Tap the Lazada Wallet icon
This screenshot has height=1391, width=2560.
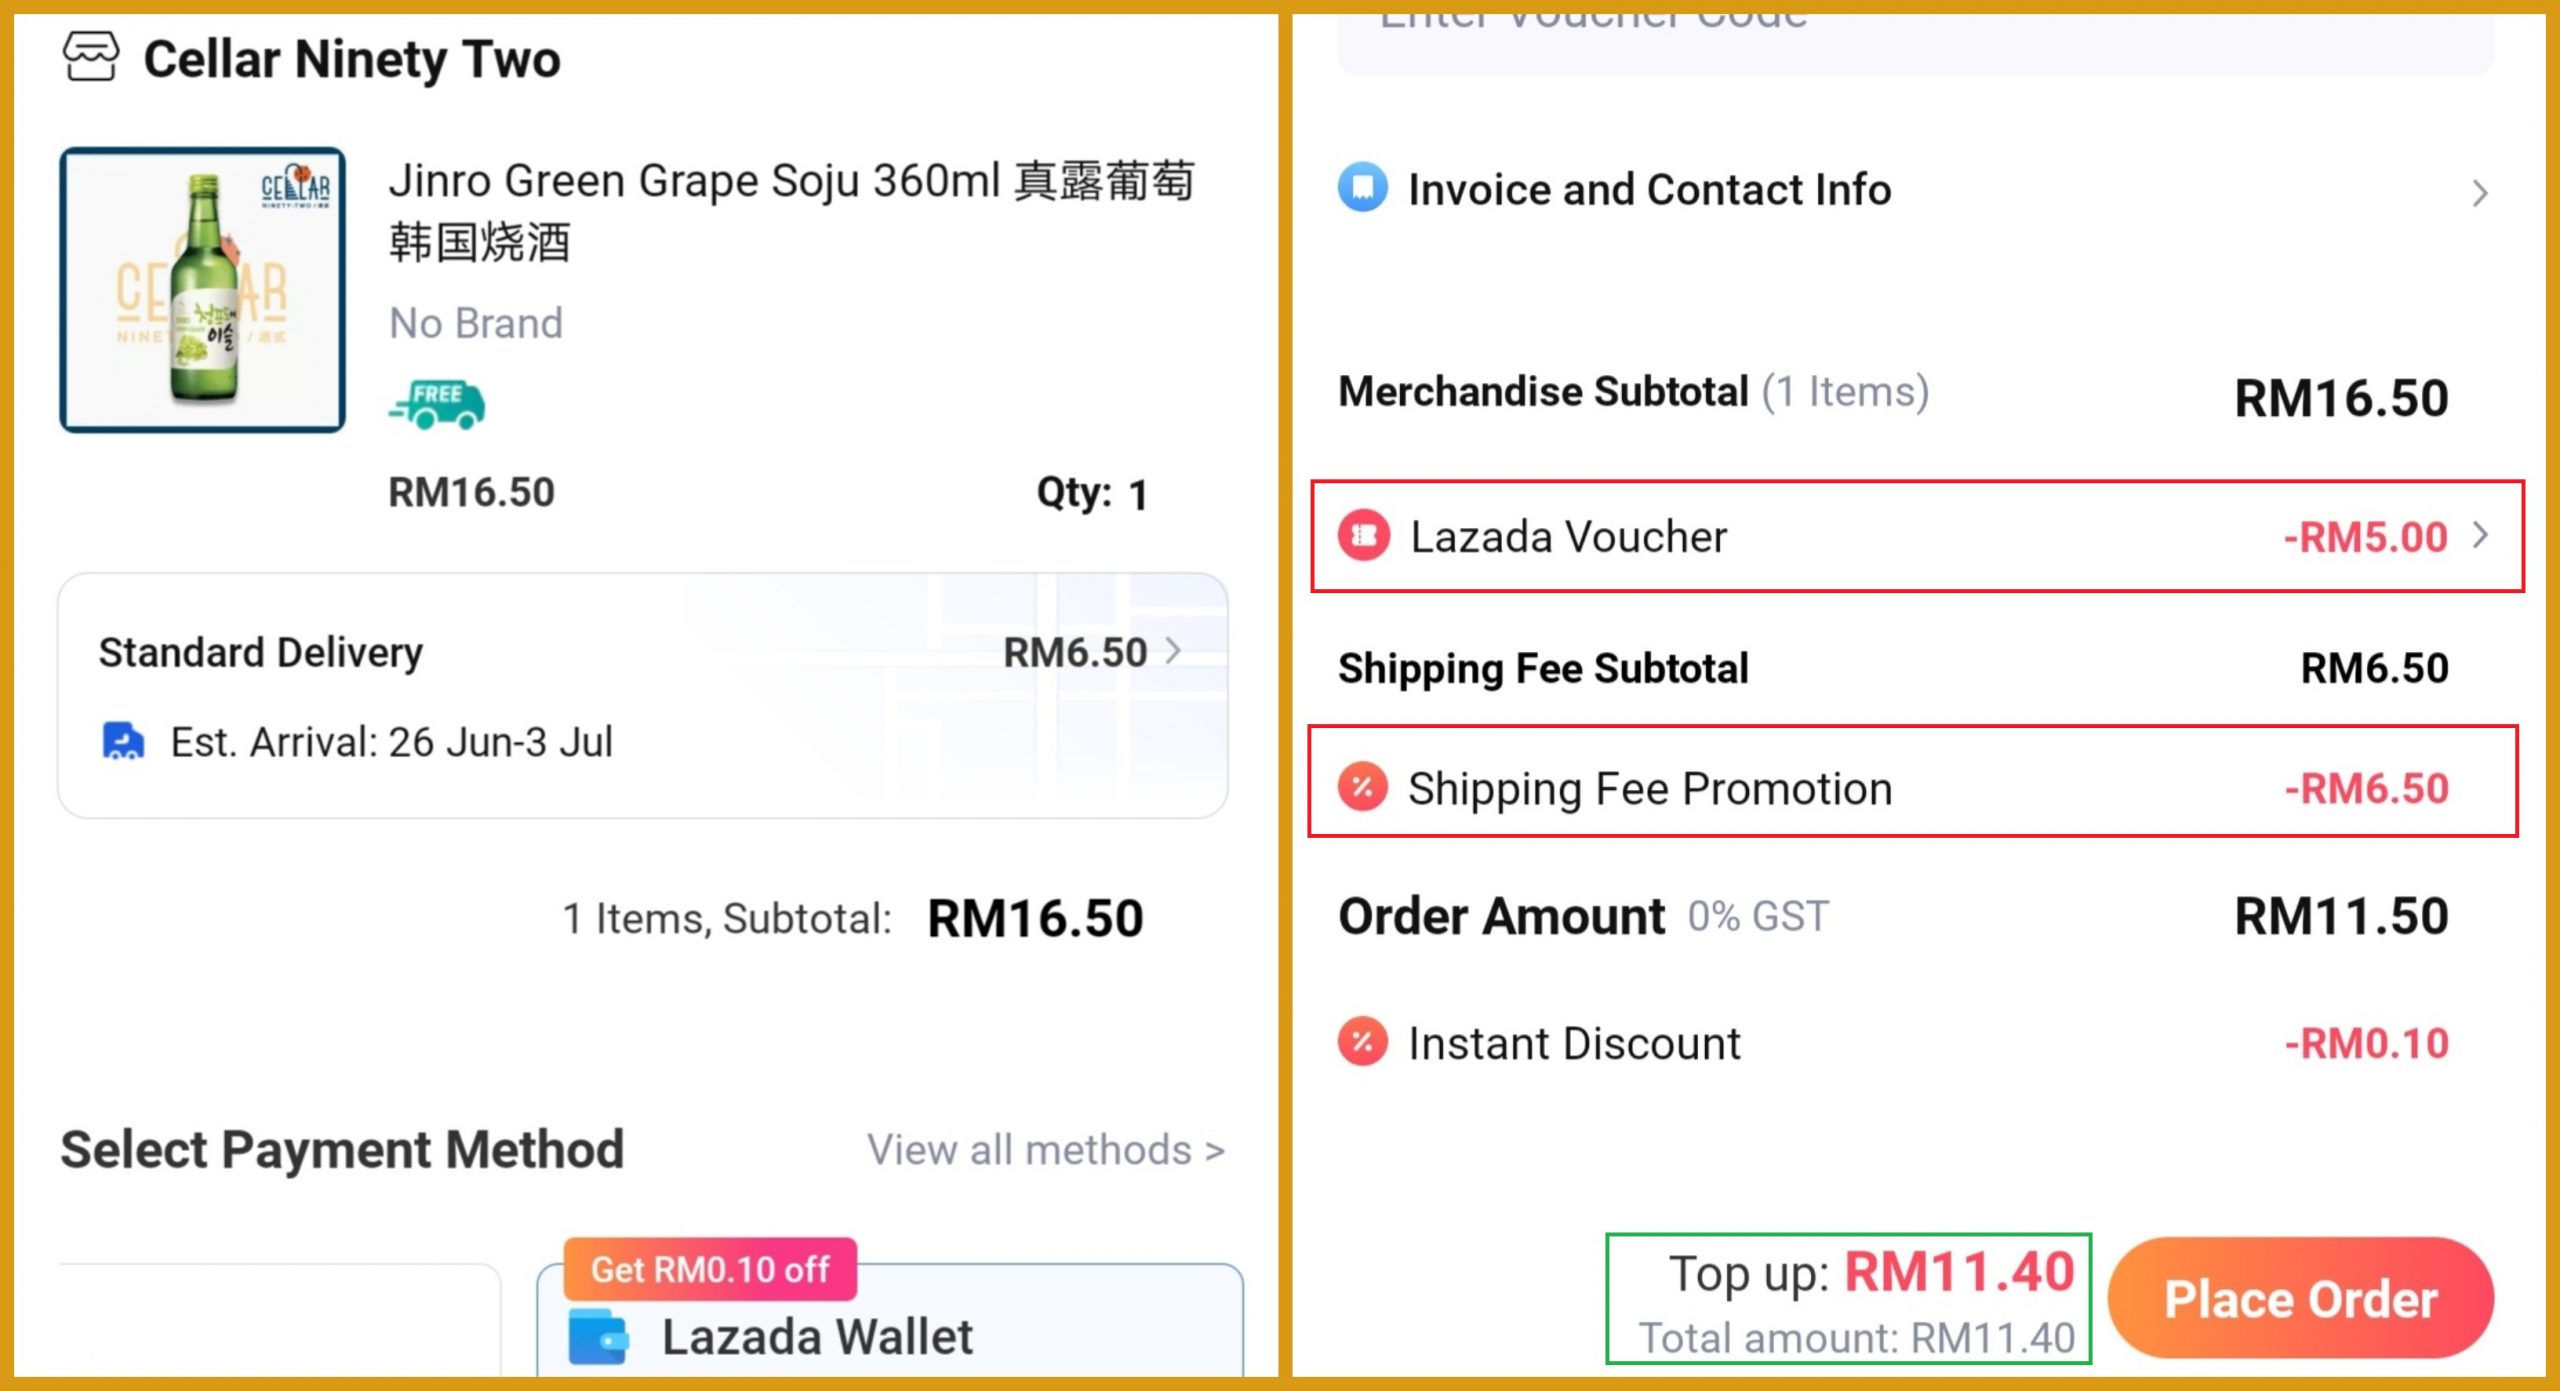click(x=598, y=1337)
